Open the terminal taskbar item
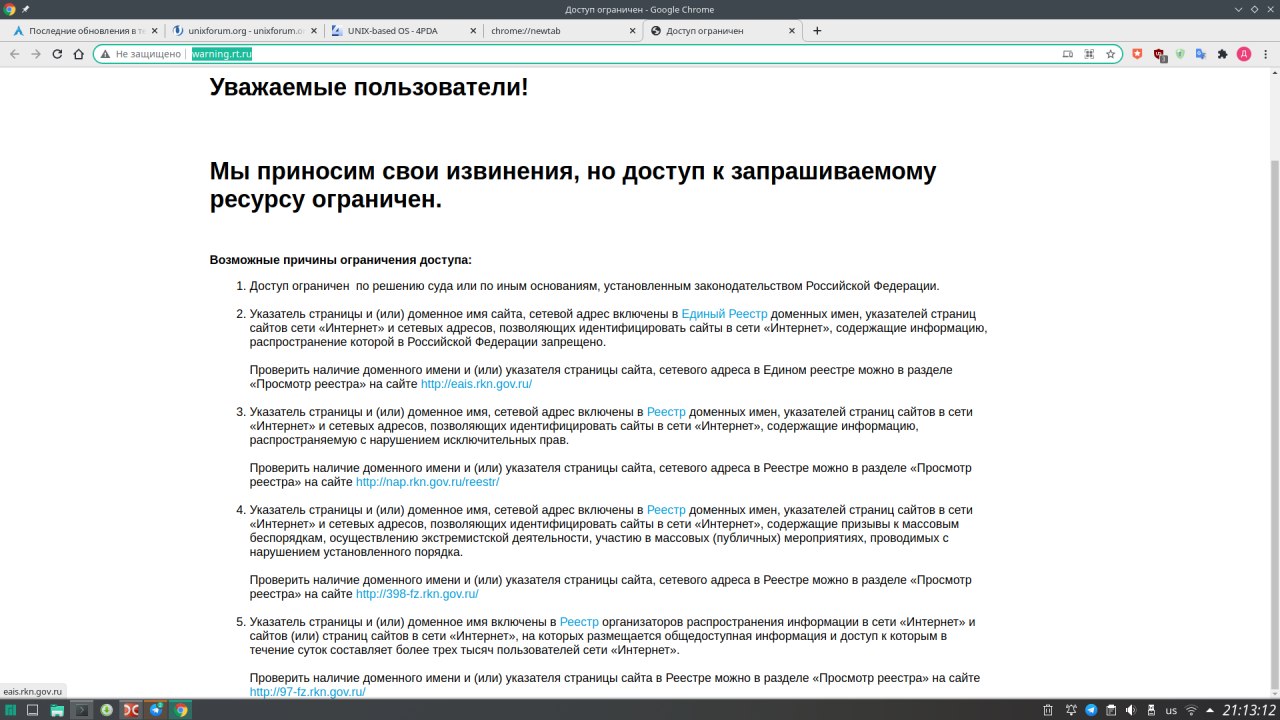The image size is (1280, 720). [x=82, y=710]
